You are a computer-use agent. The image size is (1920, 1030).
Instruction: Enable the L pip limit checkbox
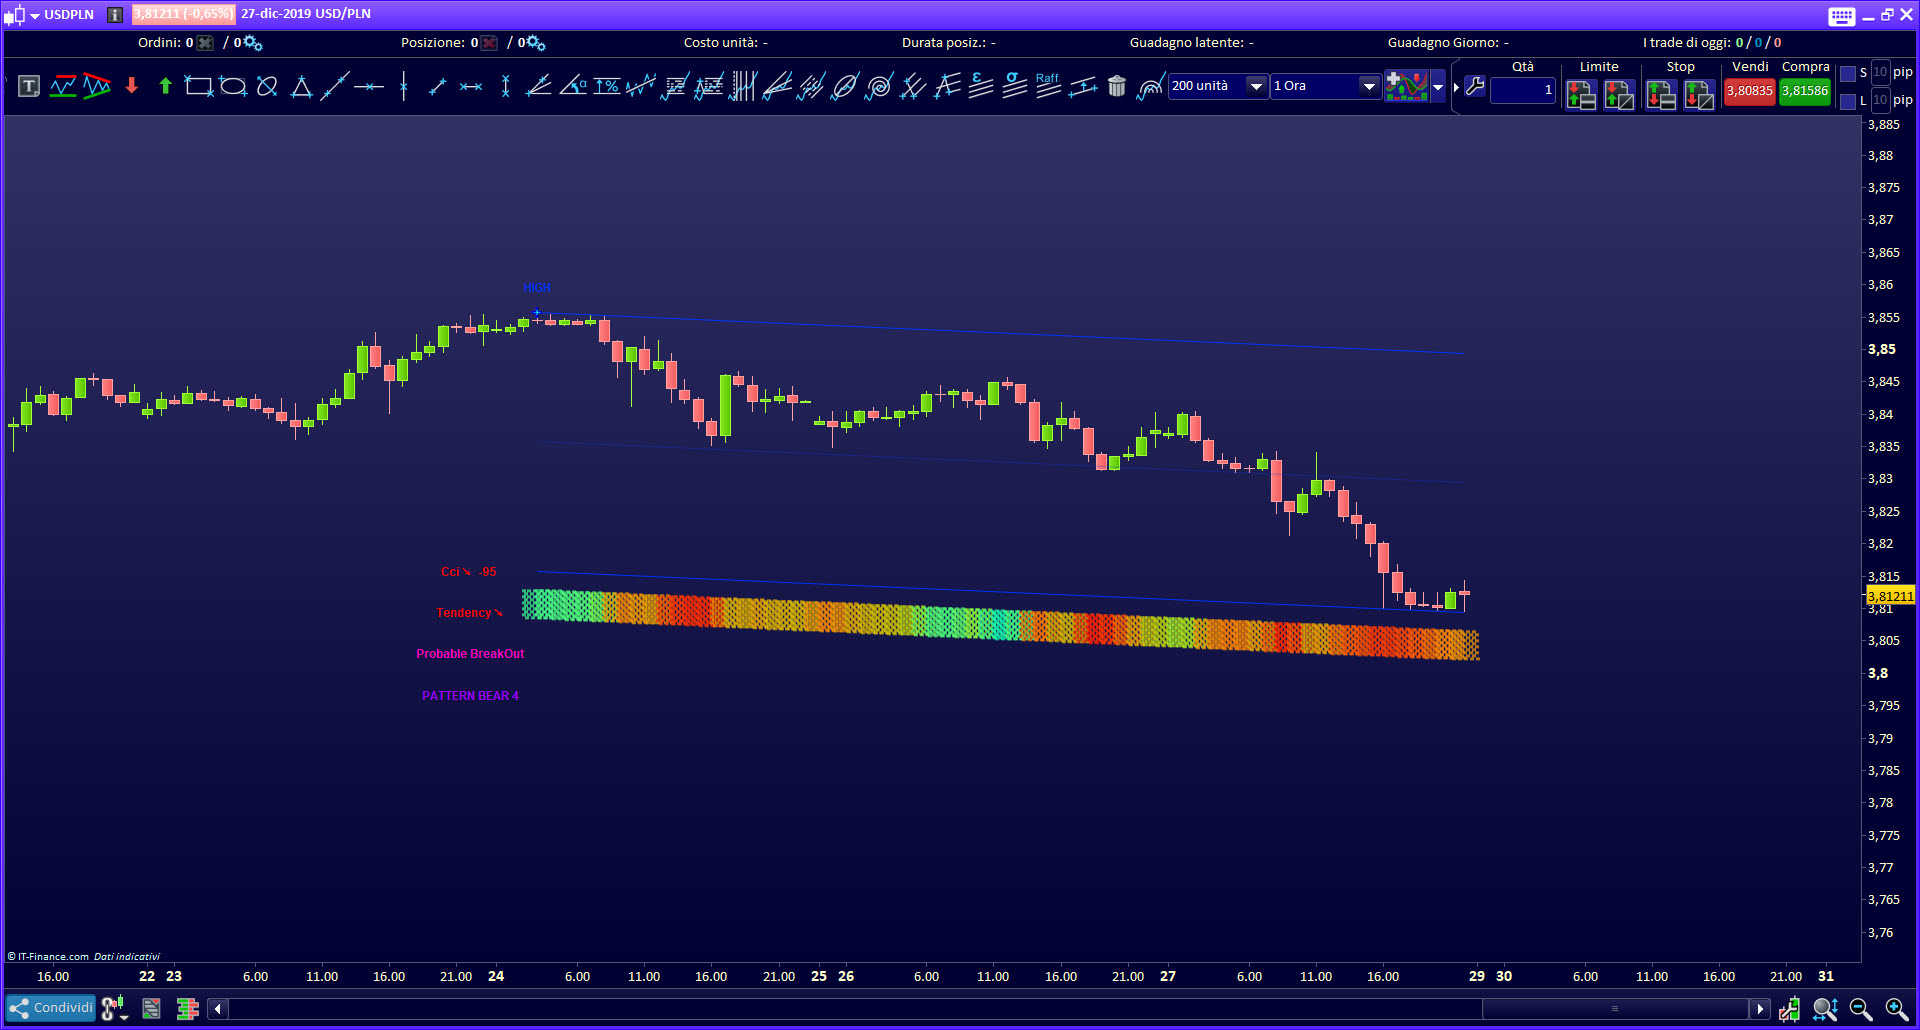click(x=1848, y=101)
